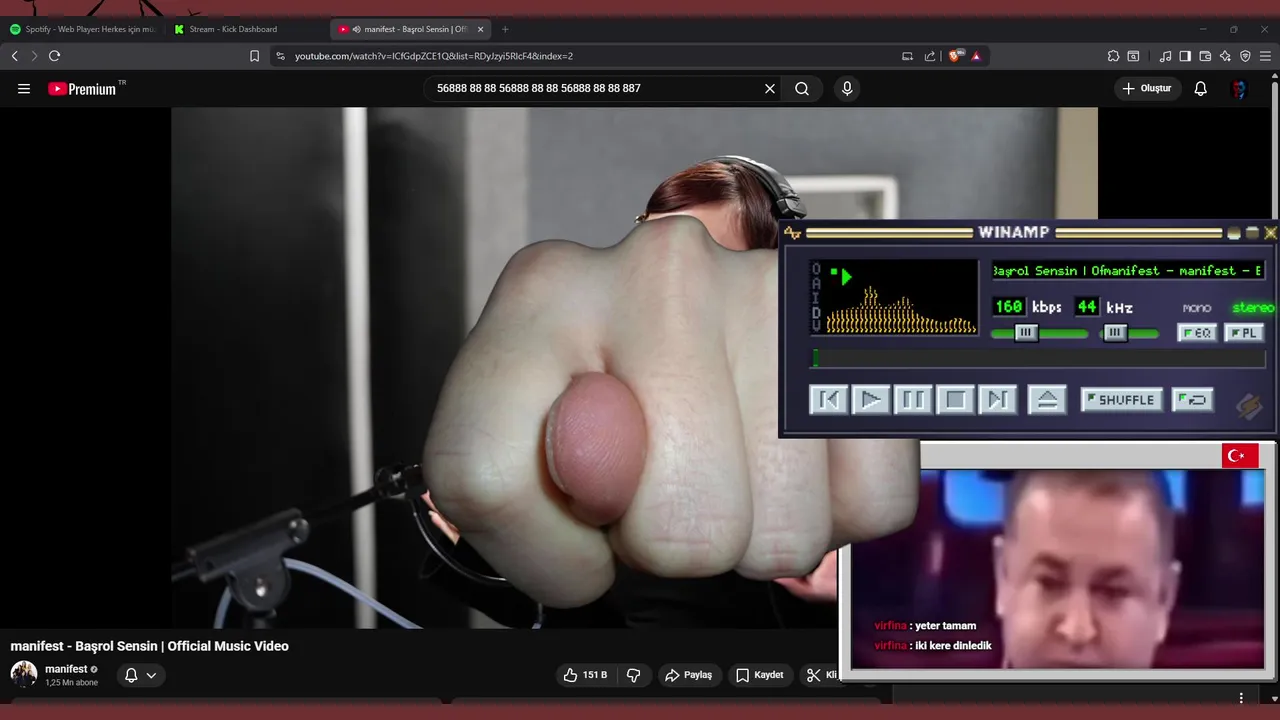Image resolution: width=1280 pixels, height=720 pixels.
Task: Toggle Winamp PL playlist button
Action: 1244,333
